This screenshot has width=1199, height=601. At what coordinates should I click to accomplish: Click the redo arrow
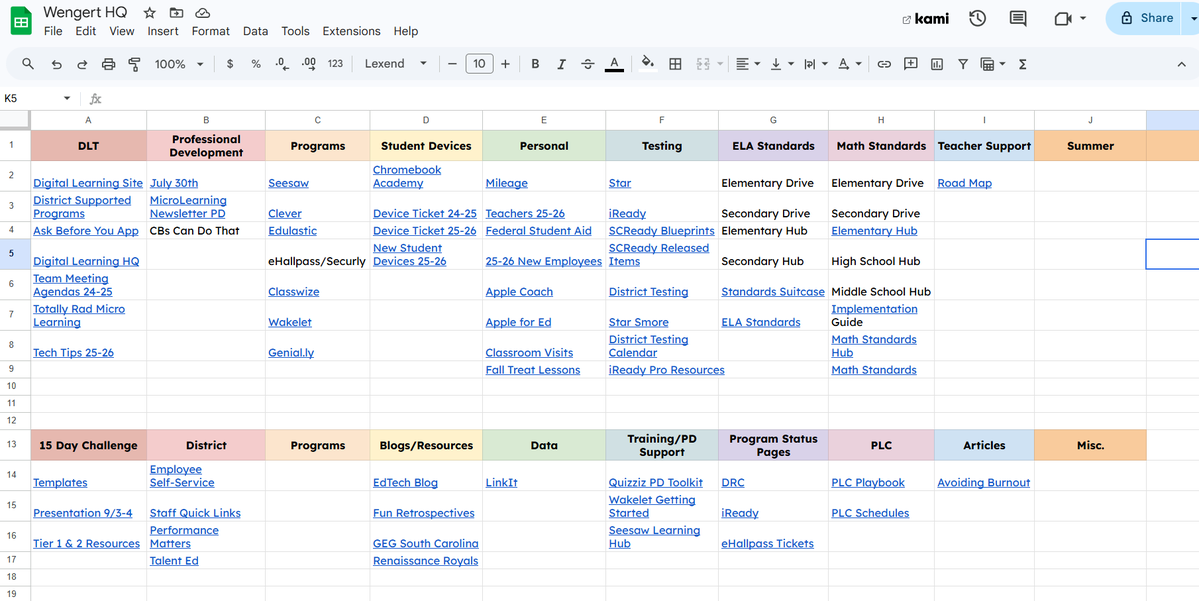(x=83, y=64)
